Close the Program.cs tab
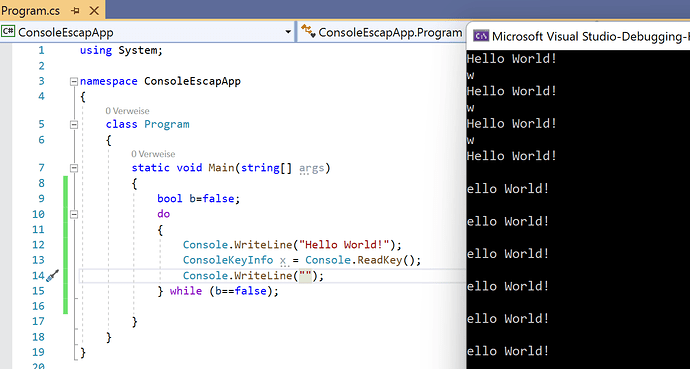This screenshot has height=369, width=690. (x=94, y=11)
